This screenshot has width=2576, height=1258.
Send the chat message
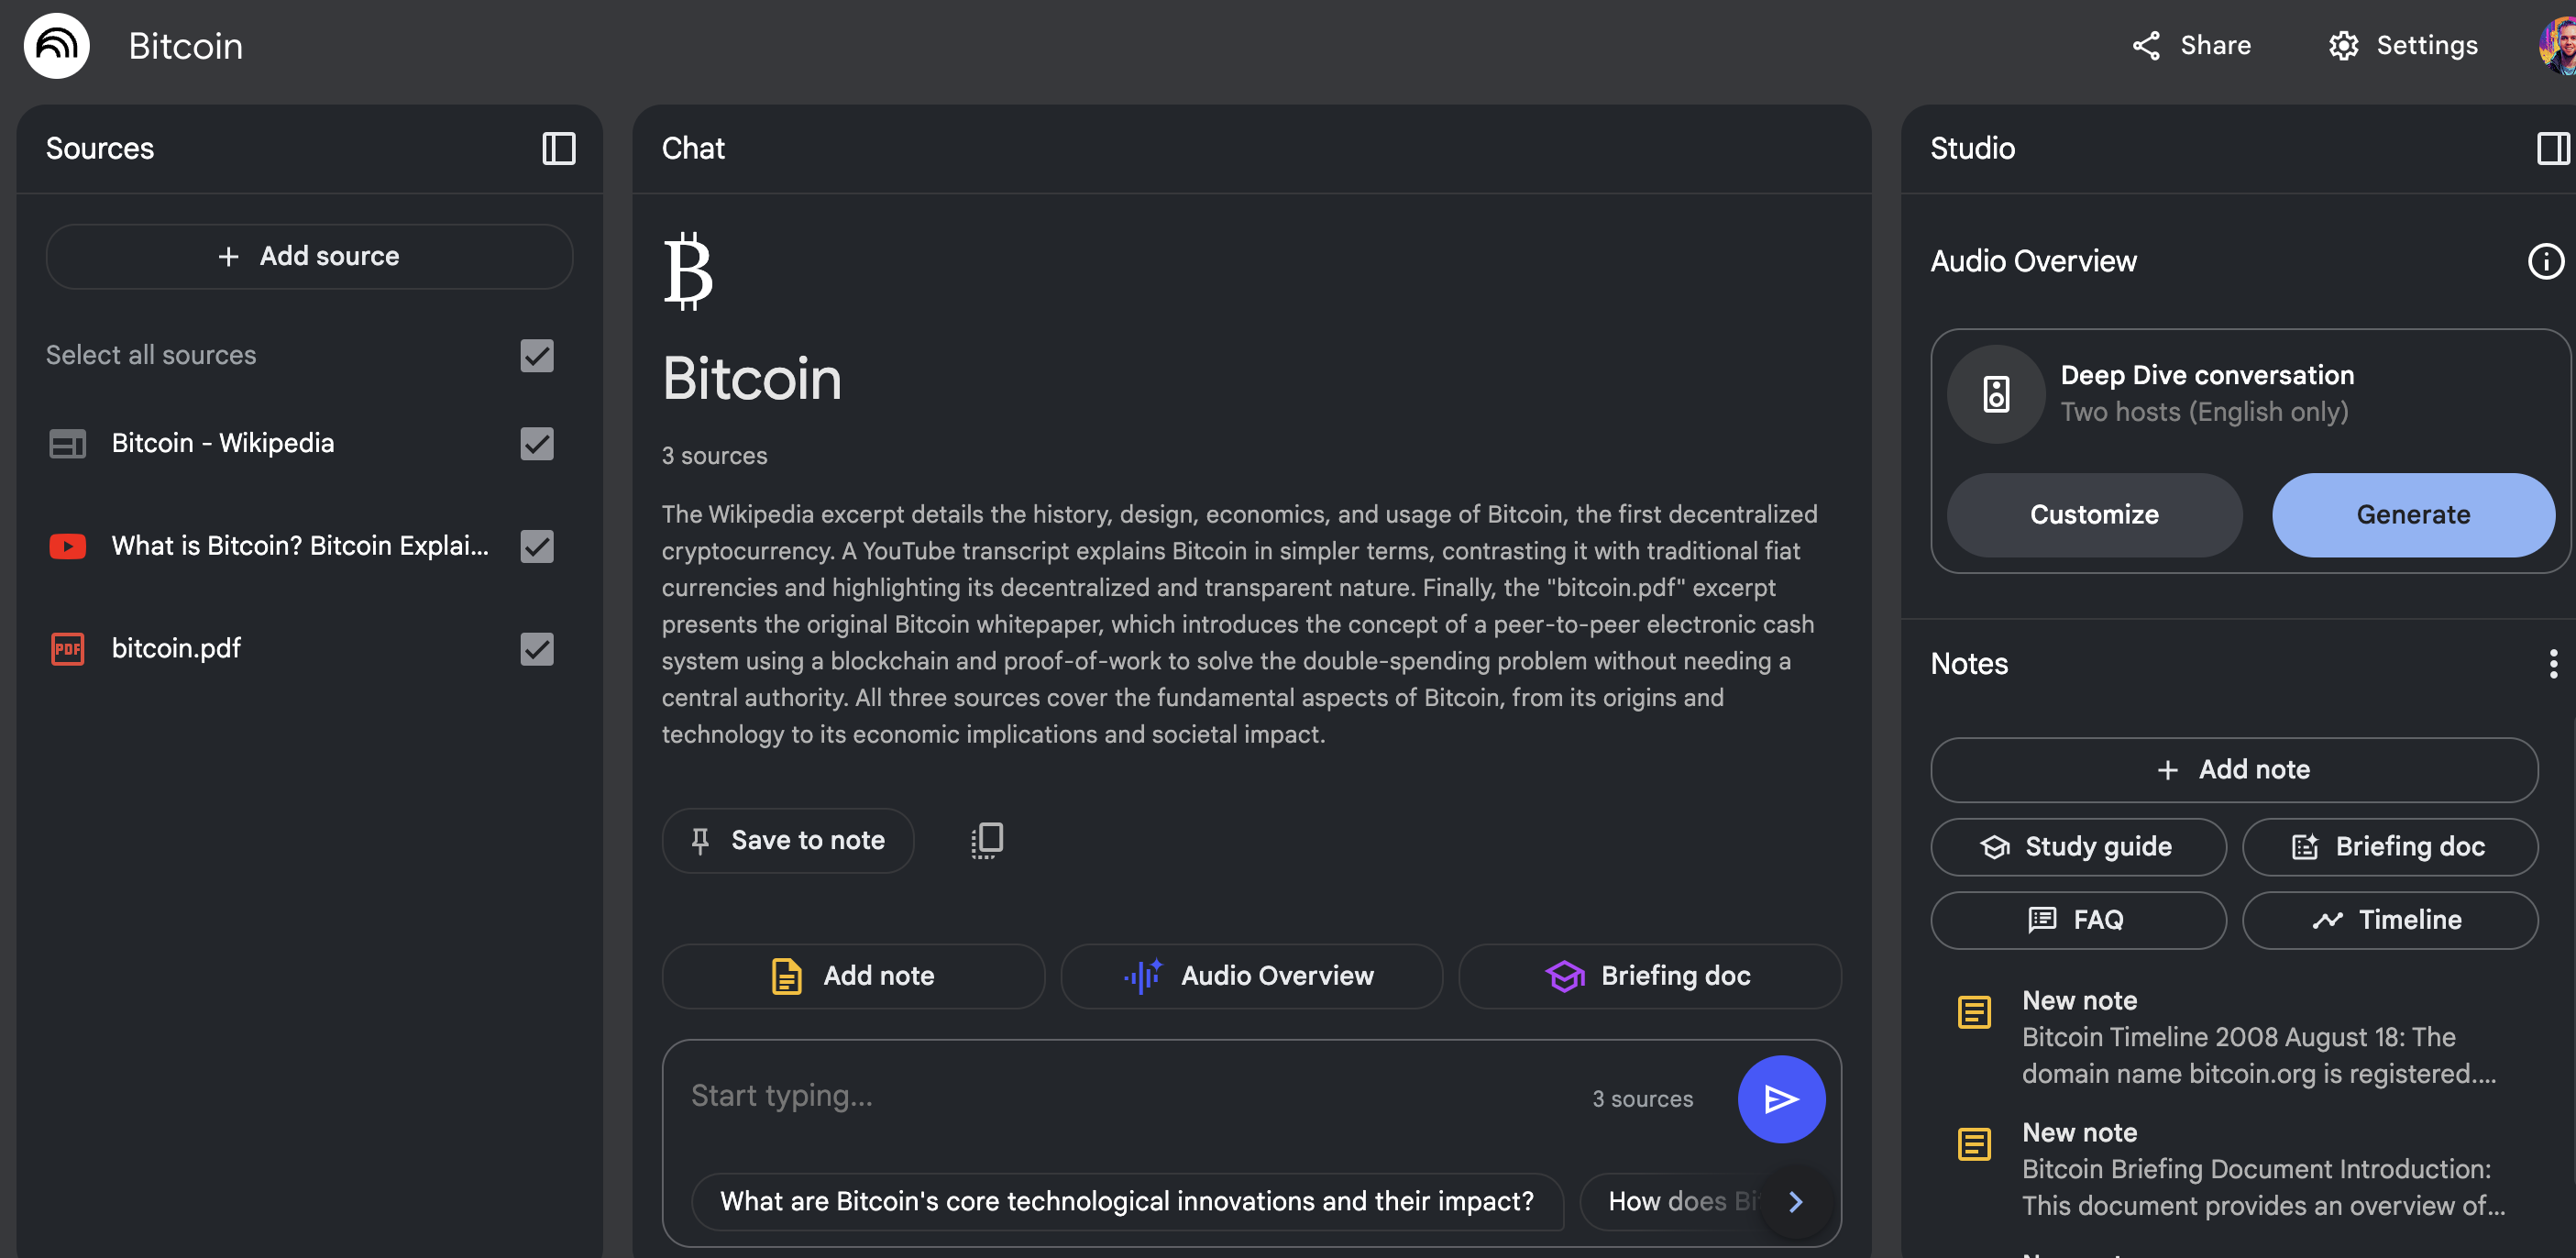[x=1780, y=1099]
